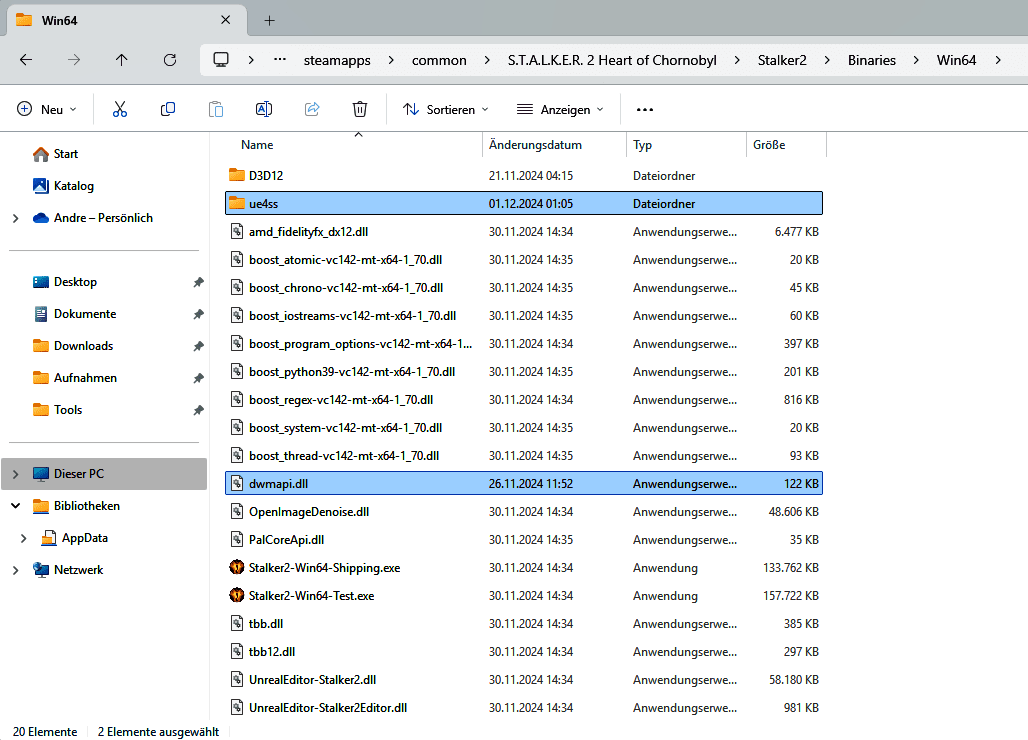The width and height of the screenshot is (1028, 740).
Task: Collapse the Bibliotheken tree node
Action: tap(16, 506)
